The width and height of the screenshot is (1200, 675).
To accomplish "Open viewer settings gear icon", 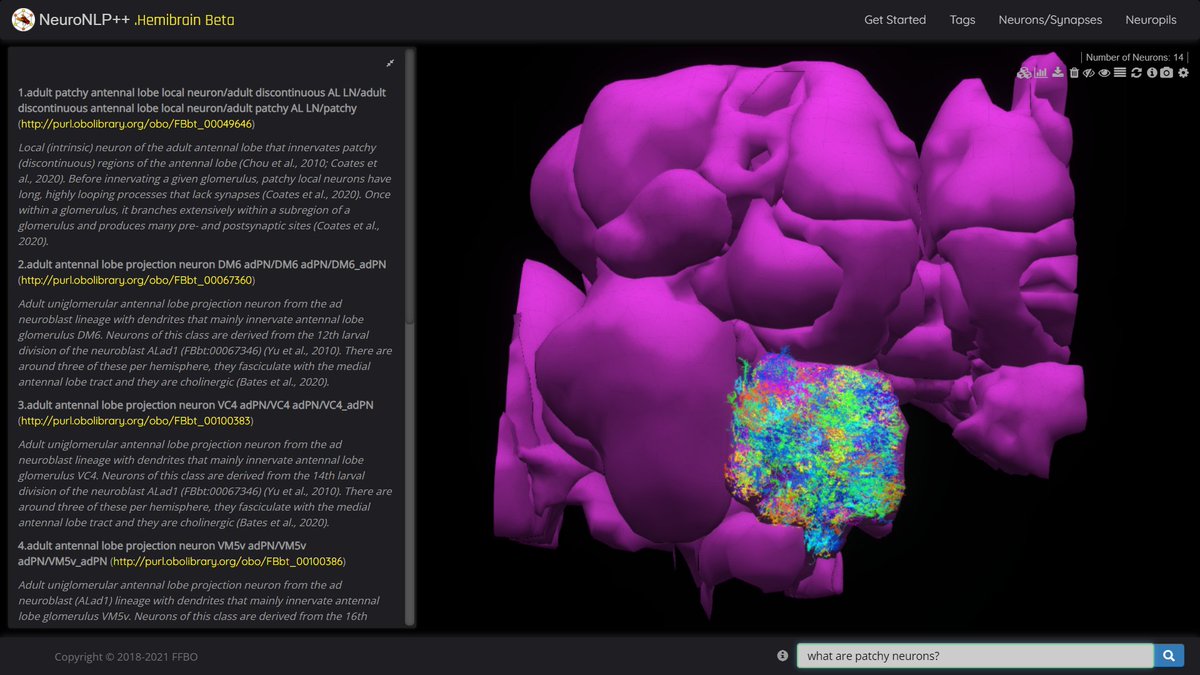I will tap(1183, 73).
